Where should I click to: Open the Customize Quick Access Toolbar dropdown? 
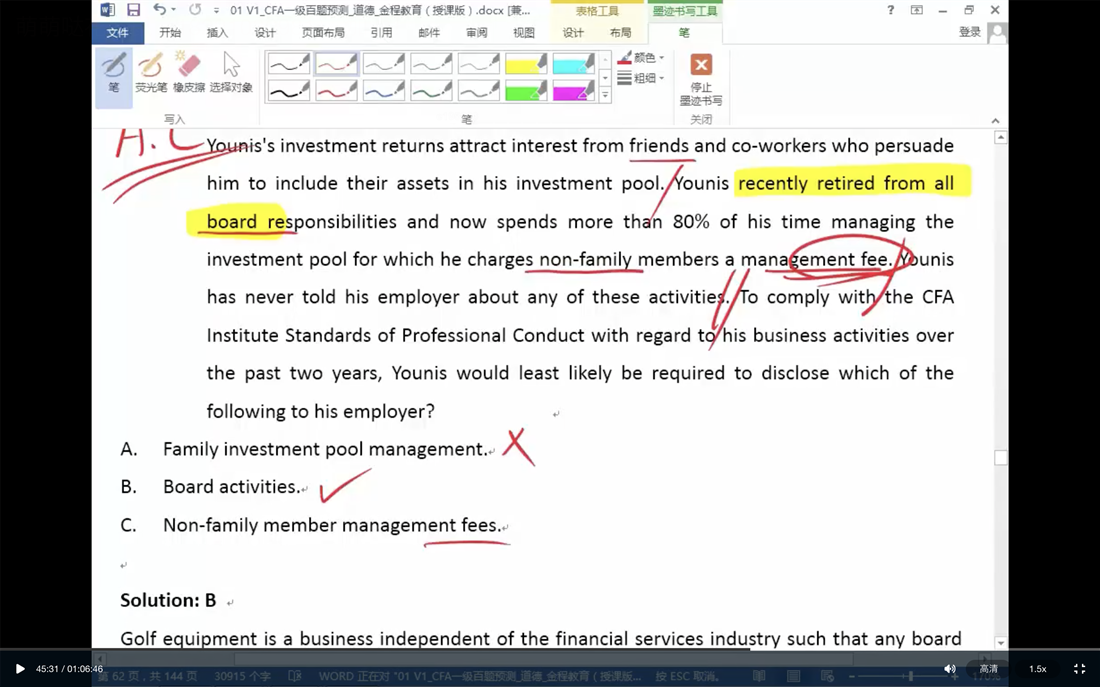216,11
